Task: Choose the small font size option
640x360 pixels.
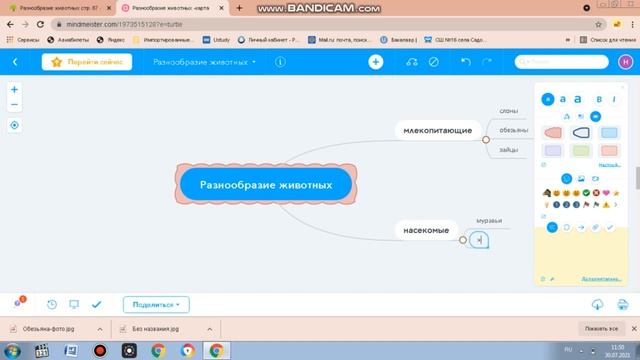Action: pos(548,99)
